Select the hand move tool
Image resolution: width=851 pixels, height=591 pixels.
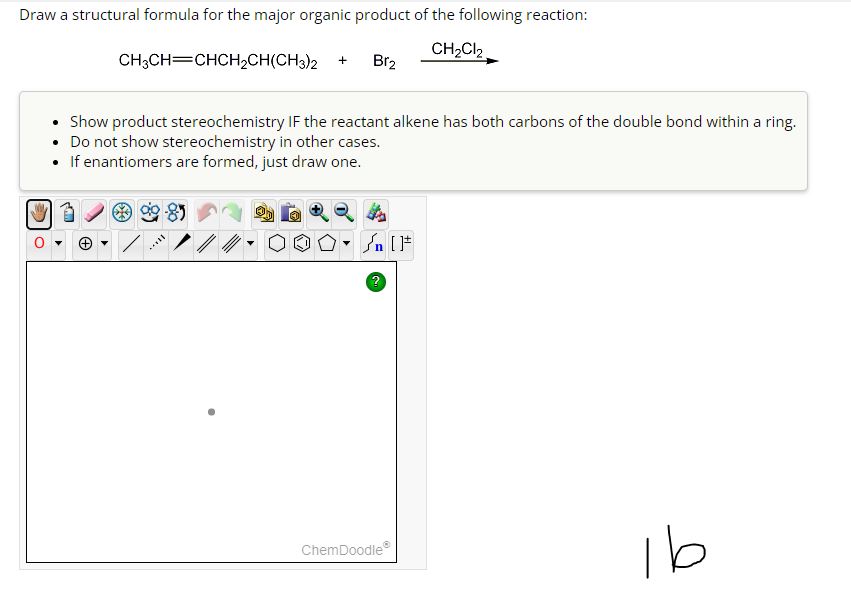(x=39, y=213)
